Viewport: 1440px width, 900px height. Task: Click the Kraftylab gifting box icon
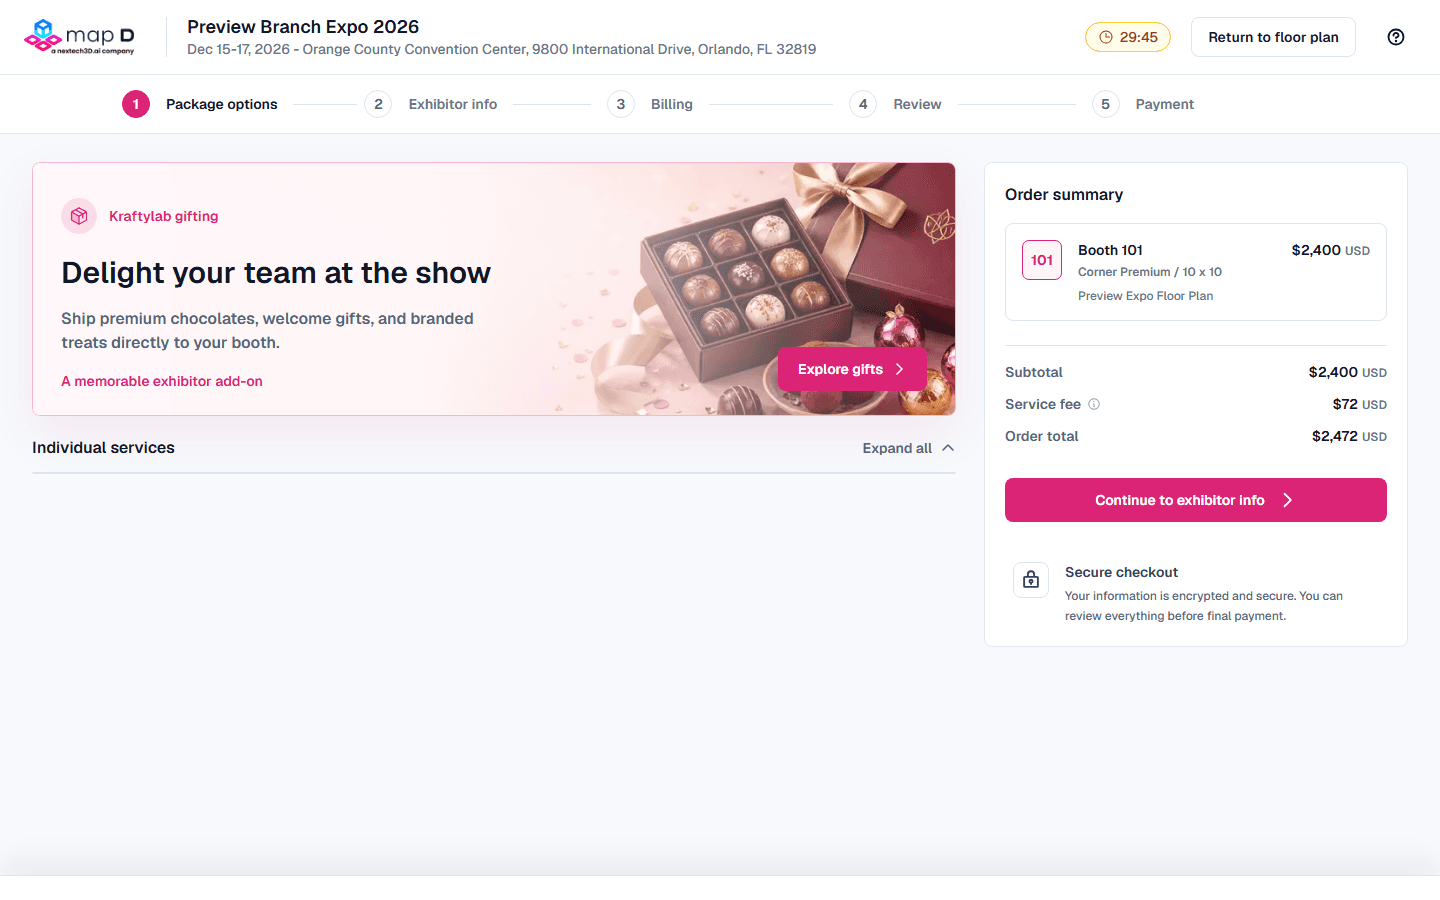pos(79,216)
